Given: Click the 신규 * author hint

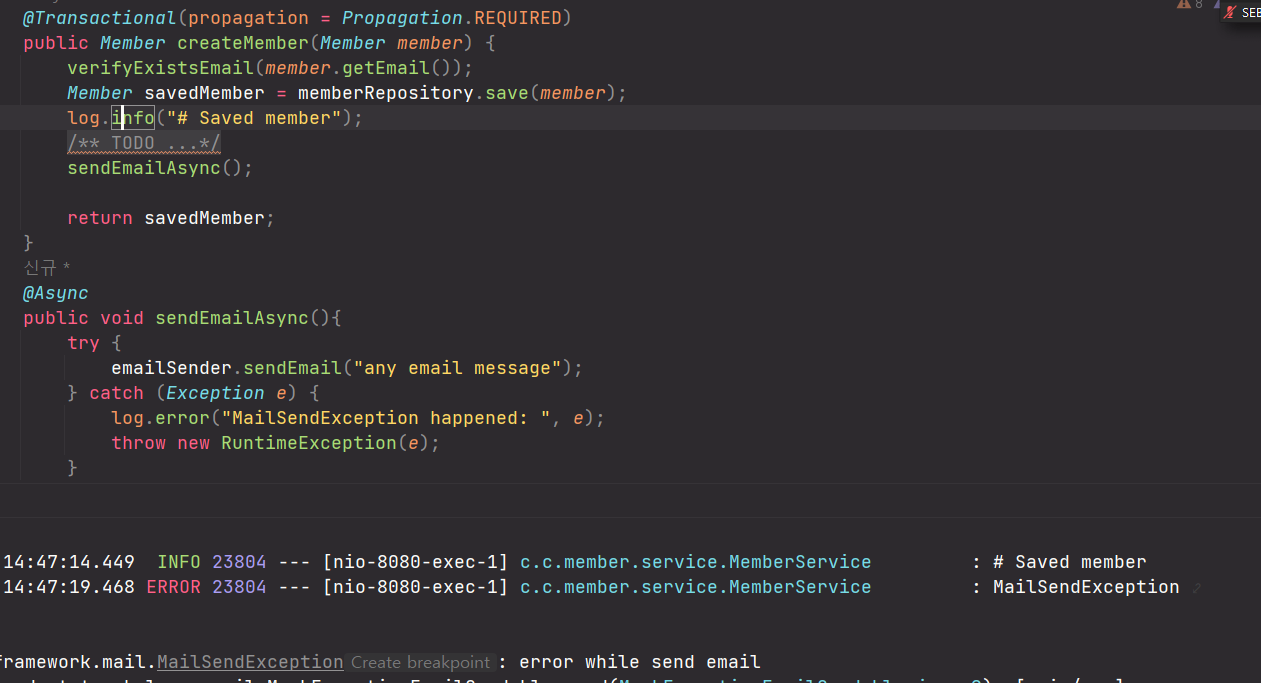Looking at the screenshot, I should (x=47, y=267).
